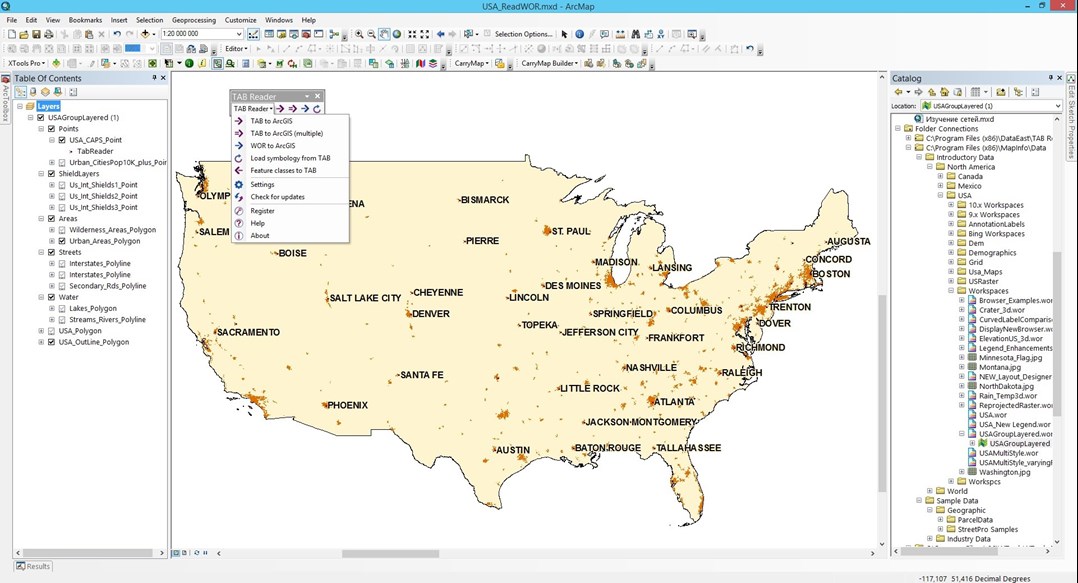Screen dimensions: 1078x583
Task: Select the Wilderness_Areas_Polygon layer name
Action: pos(112,230)
